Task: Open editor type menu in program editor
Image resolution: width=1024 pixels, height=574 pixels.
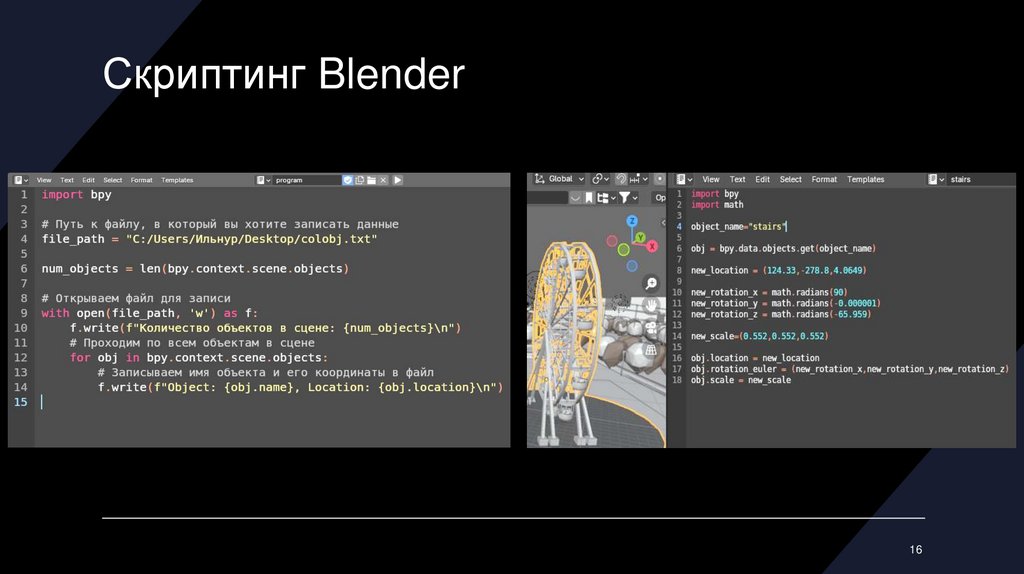Action: click(21, 180)
